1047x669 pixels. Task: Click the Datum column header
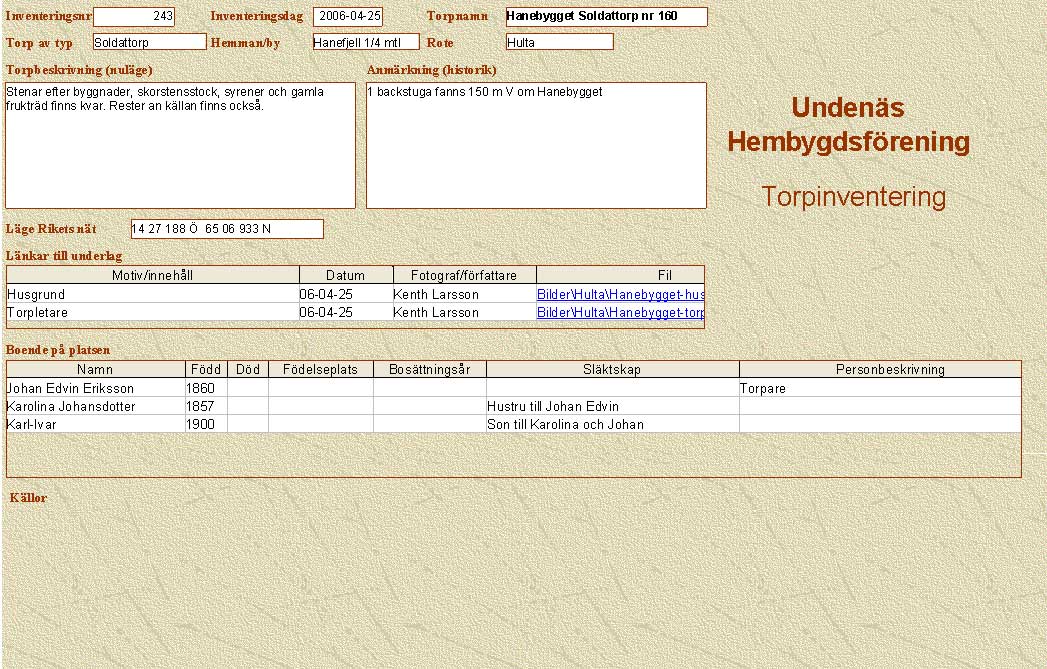click(345, 275)
